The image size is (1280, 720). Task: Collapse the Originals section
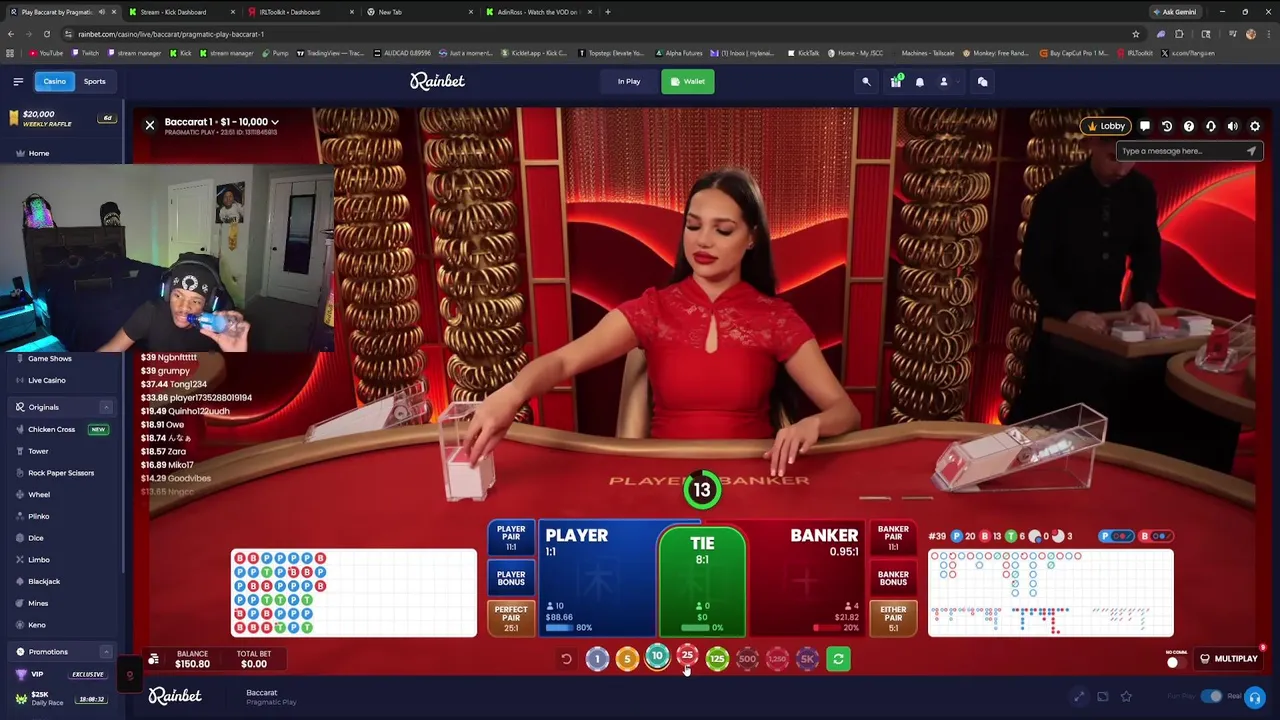coord(106,407)
